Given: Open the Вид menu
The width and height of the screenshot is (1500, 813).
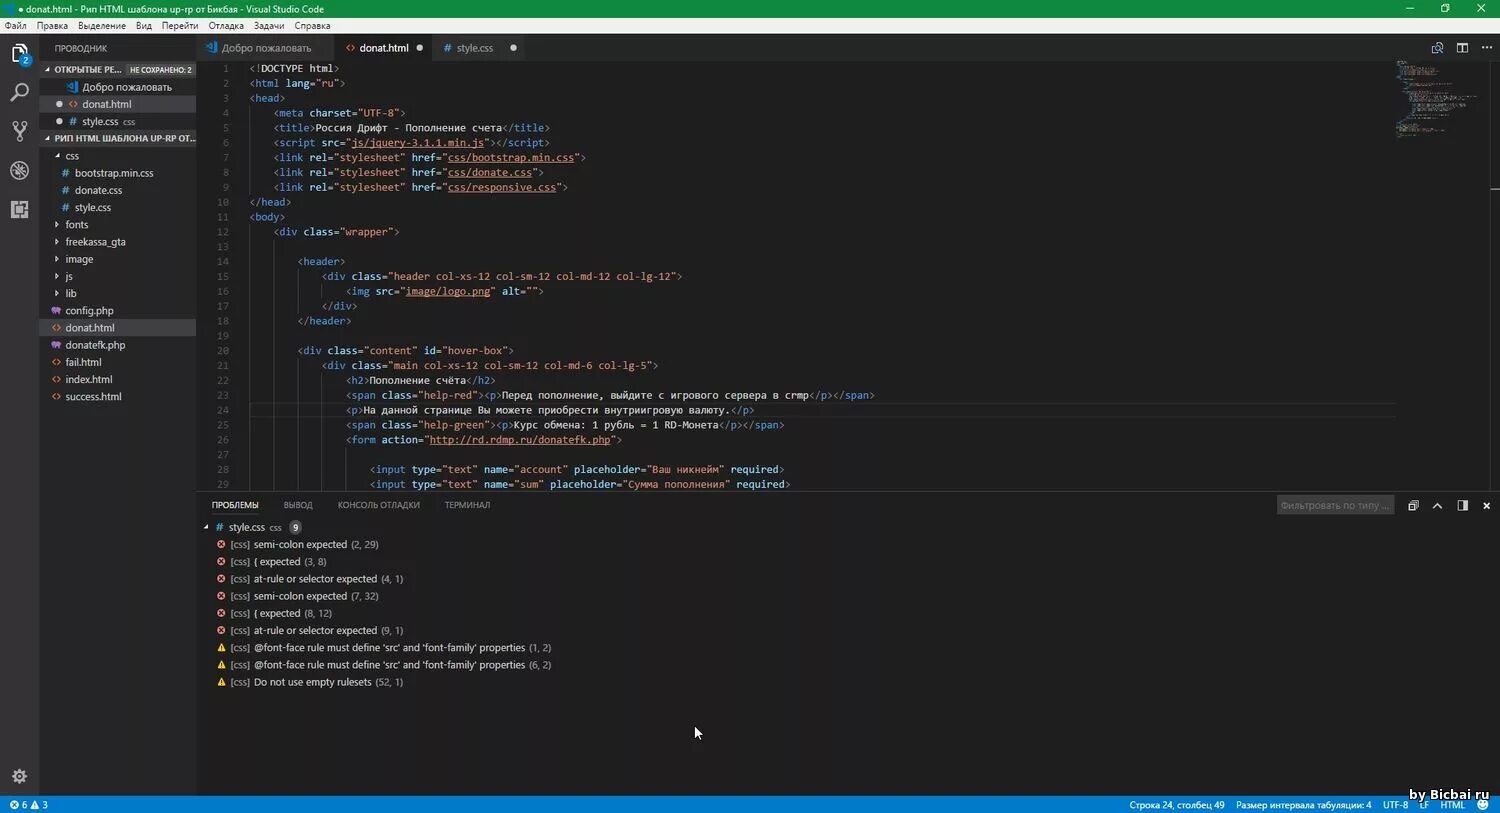Looking at the screenshot, I should click(x=144, y=26).
